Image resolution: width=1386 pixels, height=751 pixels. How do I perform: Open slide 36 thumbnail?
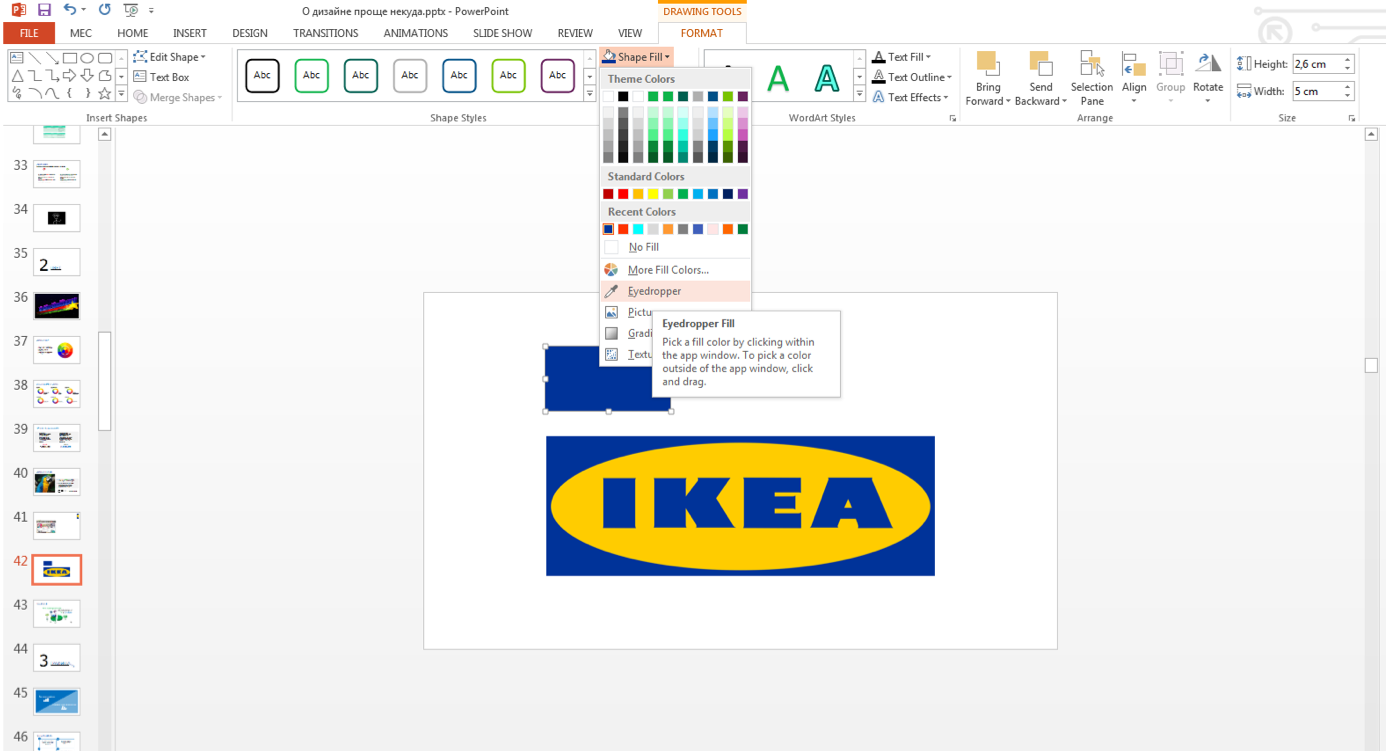coord(56,306)
